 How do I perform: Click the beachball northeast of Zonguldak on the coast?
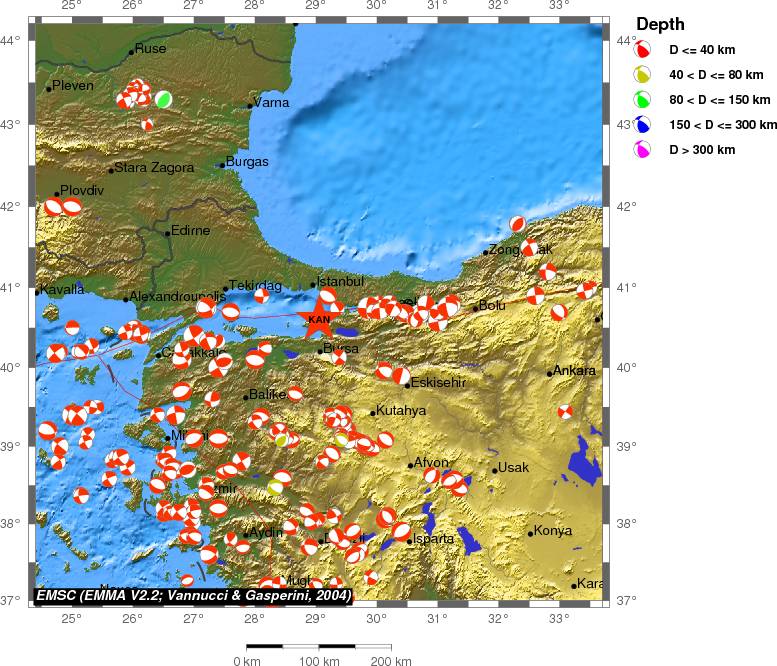517,224
